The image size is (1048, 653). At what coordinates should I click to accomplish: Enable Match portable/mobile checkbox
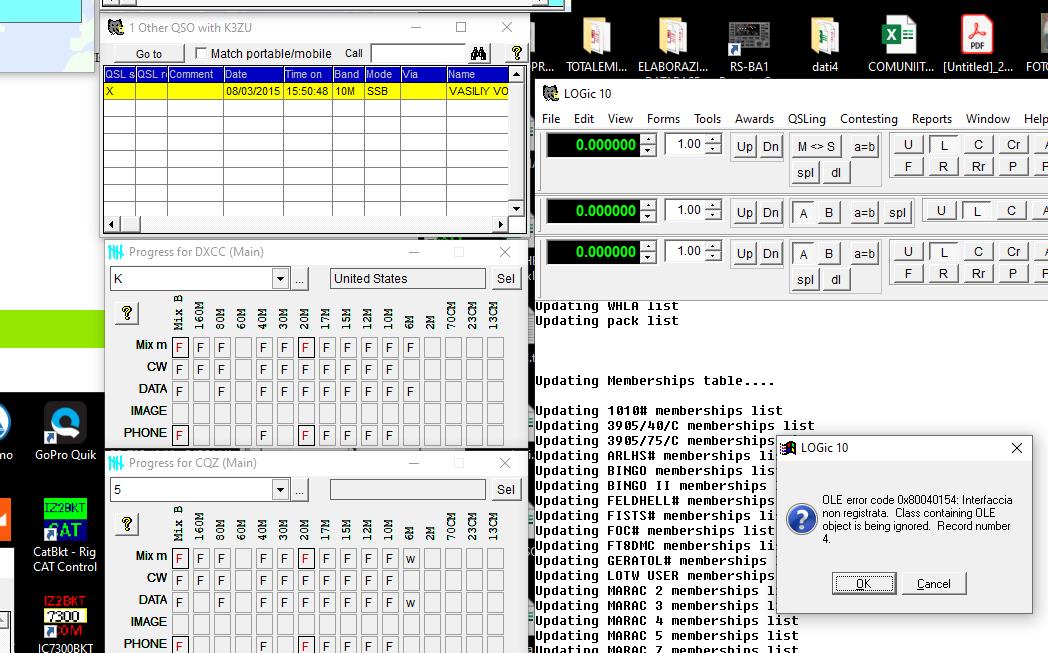tap(201, 53)
